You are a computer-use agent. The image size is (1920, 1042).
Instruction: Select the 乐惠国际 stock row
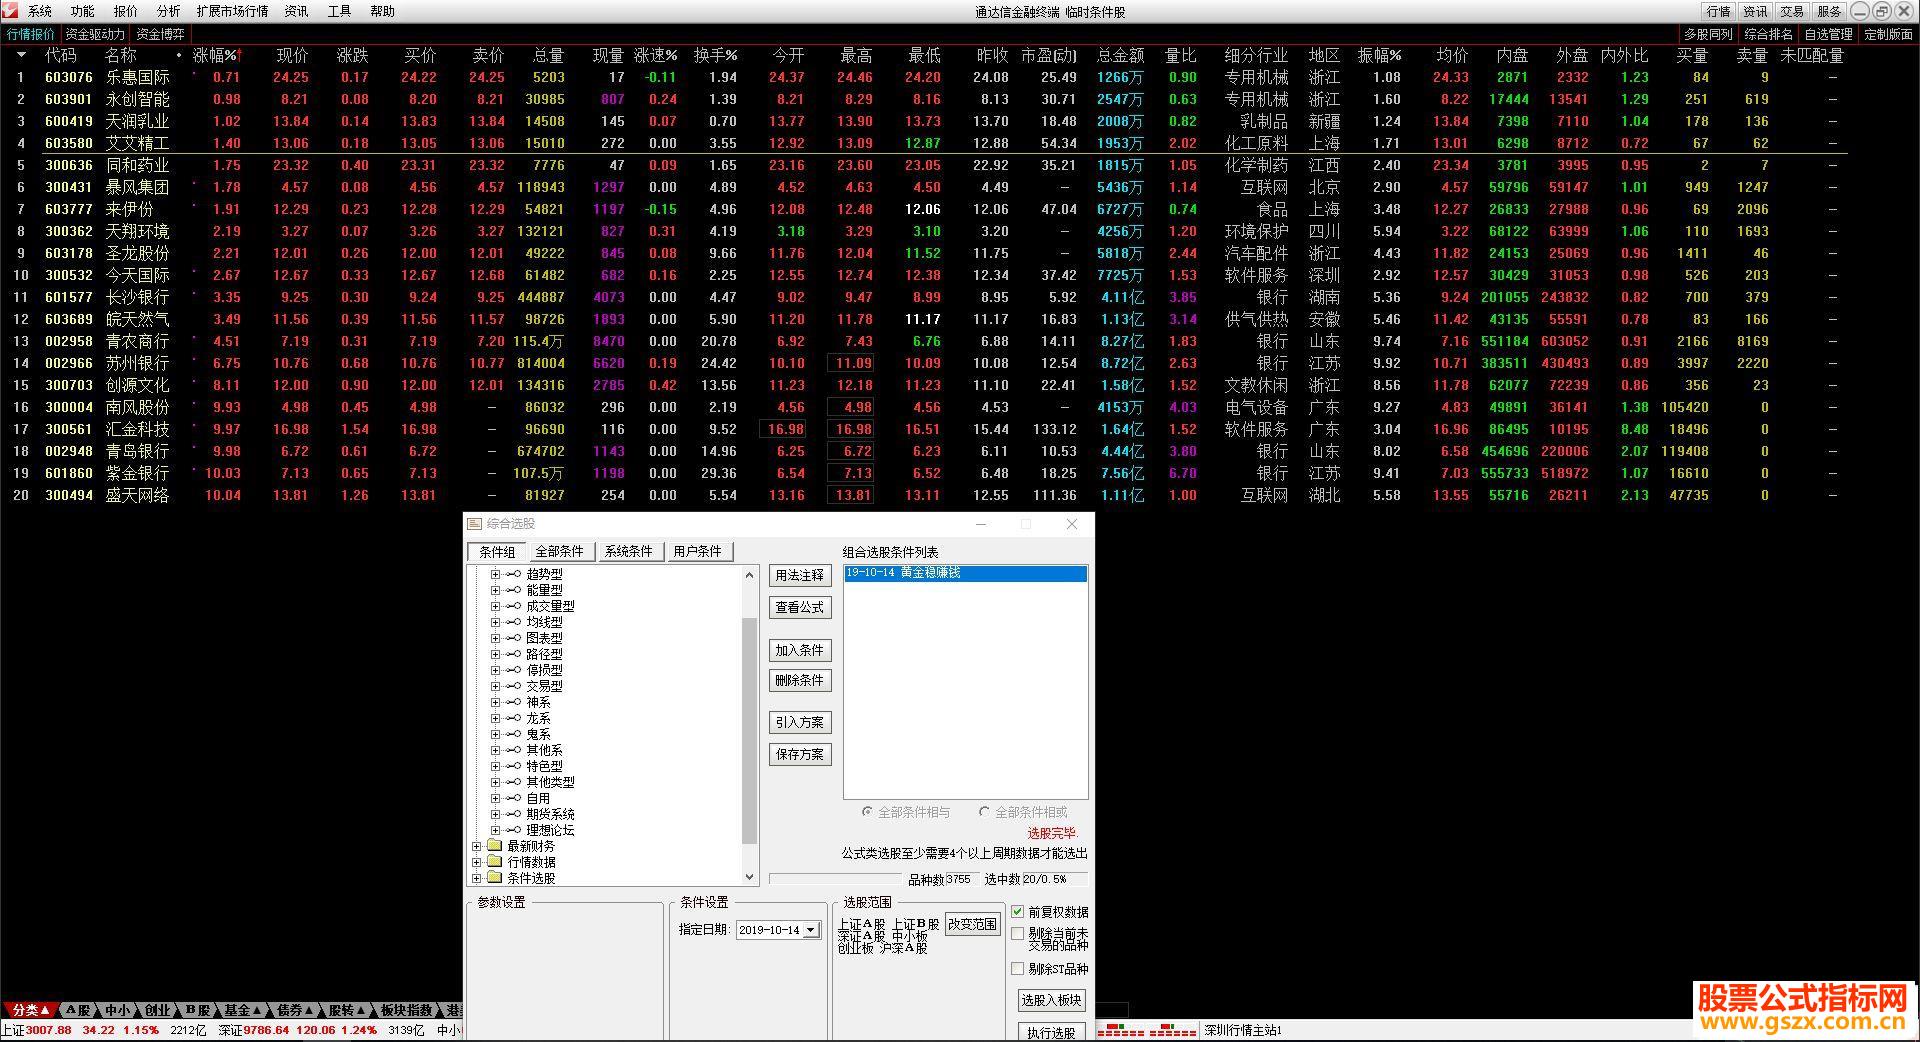coord(925,77)
